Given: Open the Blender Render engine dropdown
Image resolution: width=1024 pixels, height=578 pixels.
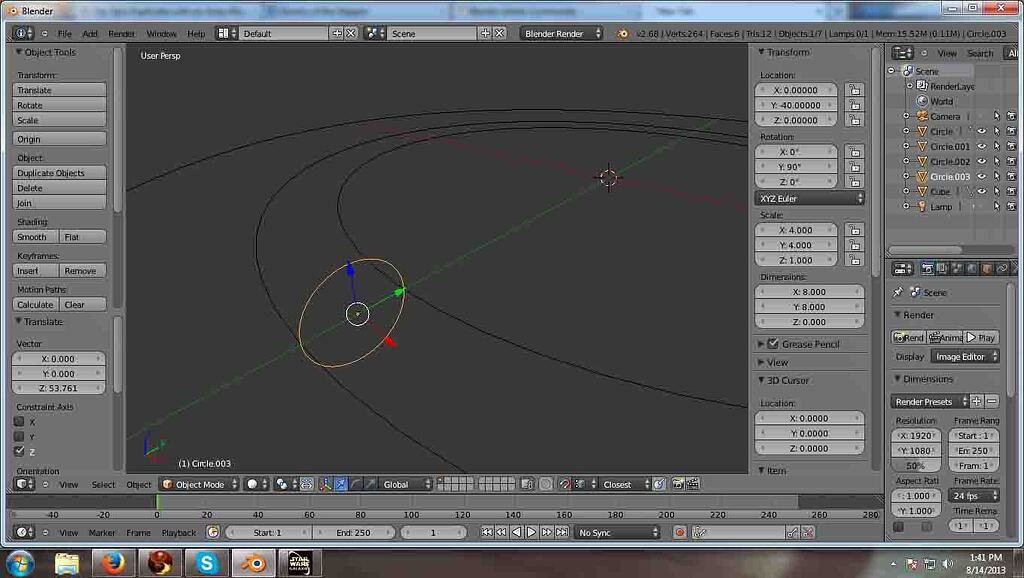Looking at the screenshot, I should [x=562, y=33].
